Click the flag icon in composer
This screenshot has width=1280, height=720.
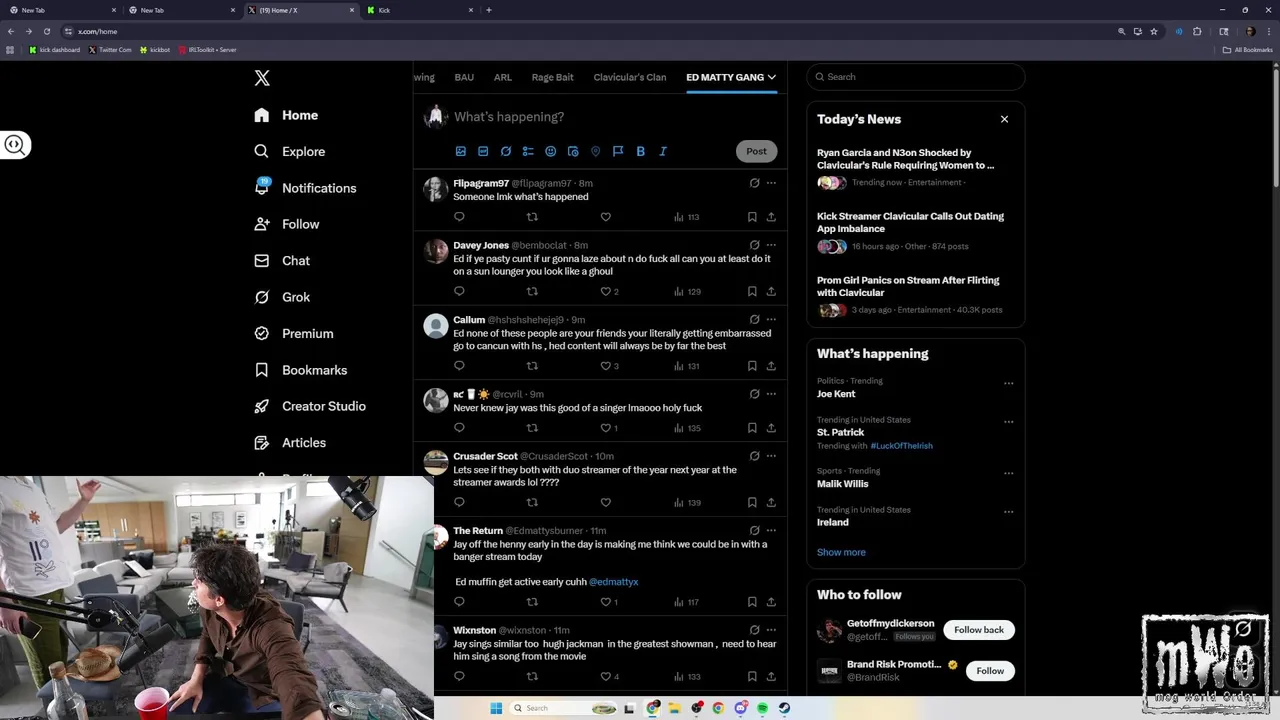tap(618, 151)
